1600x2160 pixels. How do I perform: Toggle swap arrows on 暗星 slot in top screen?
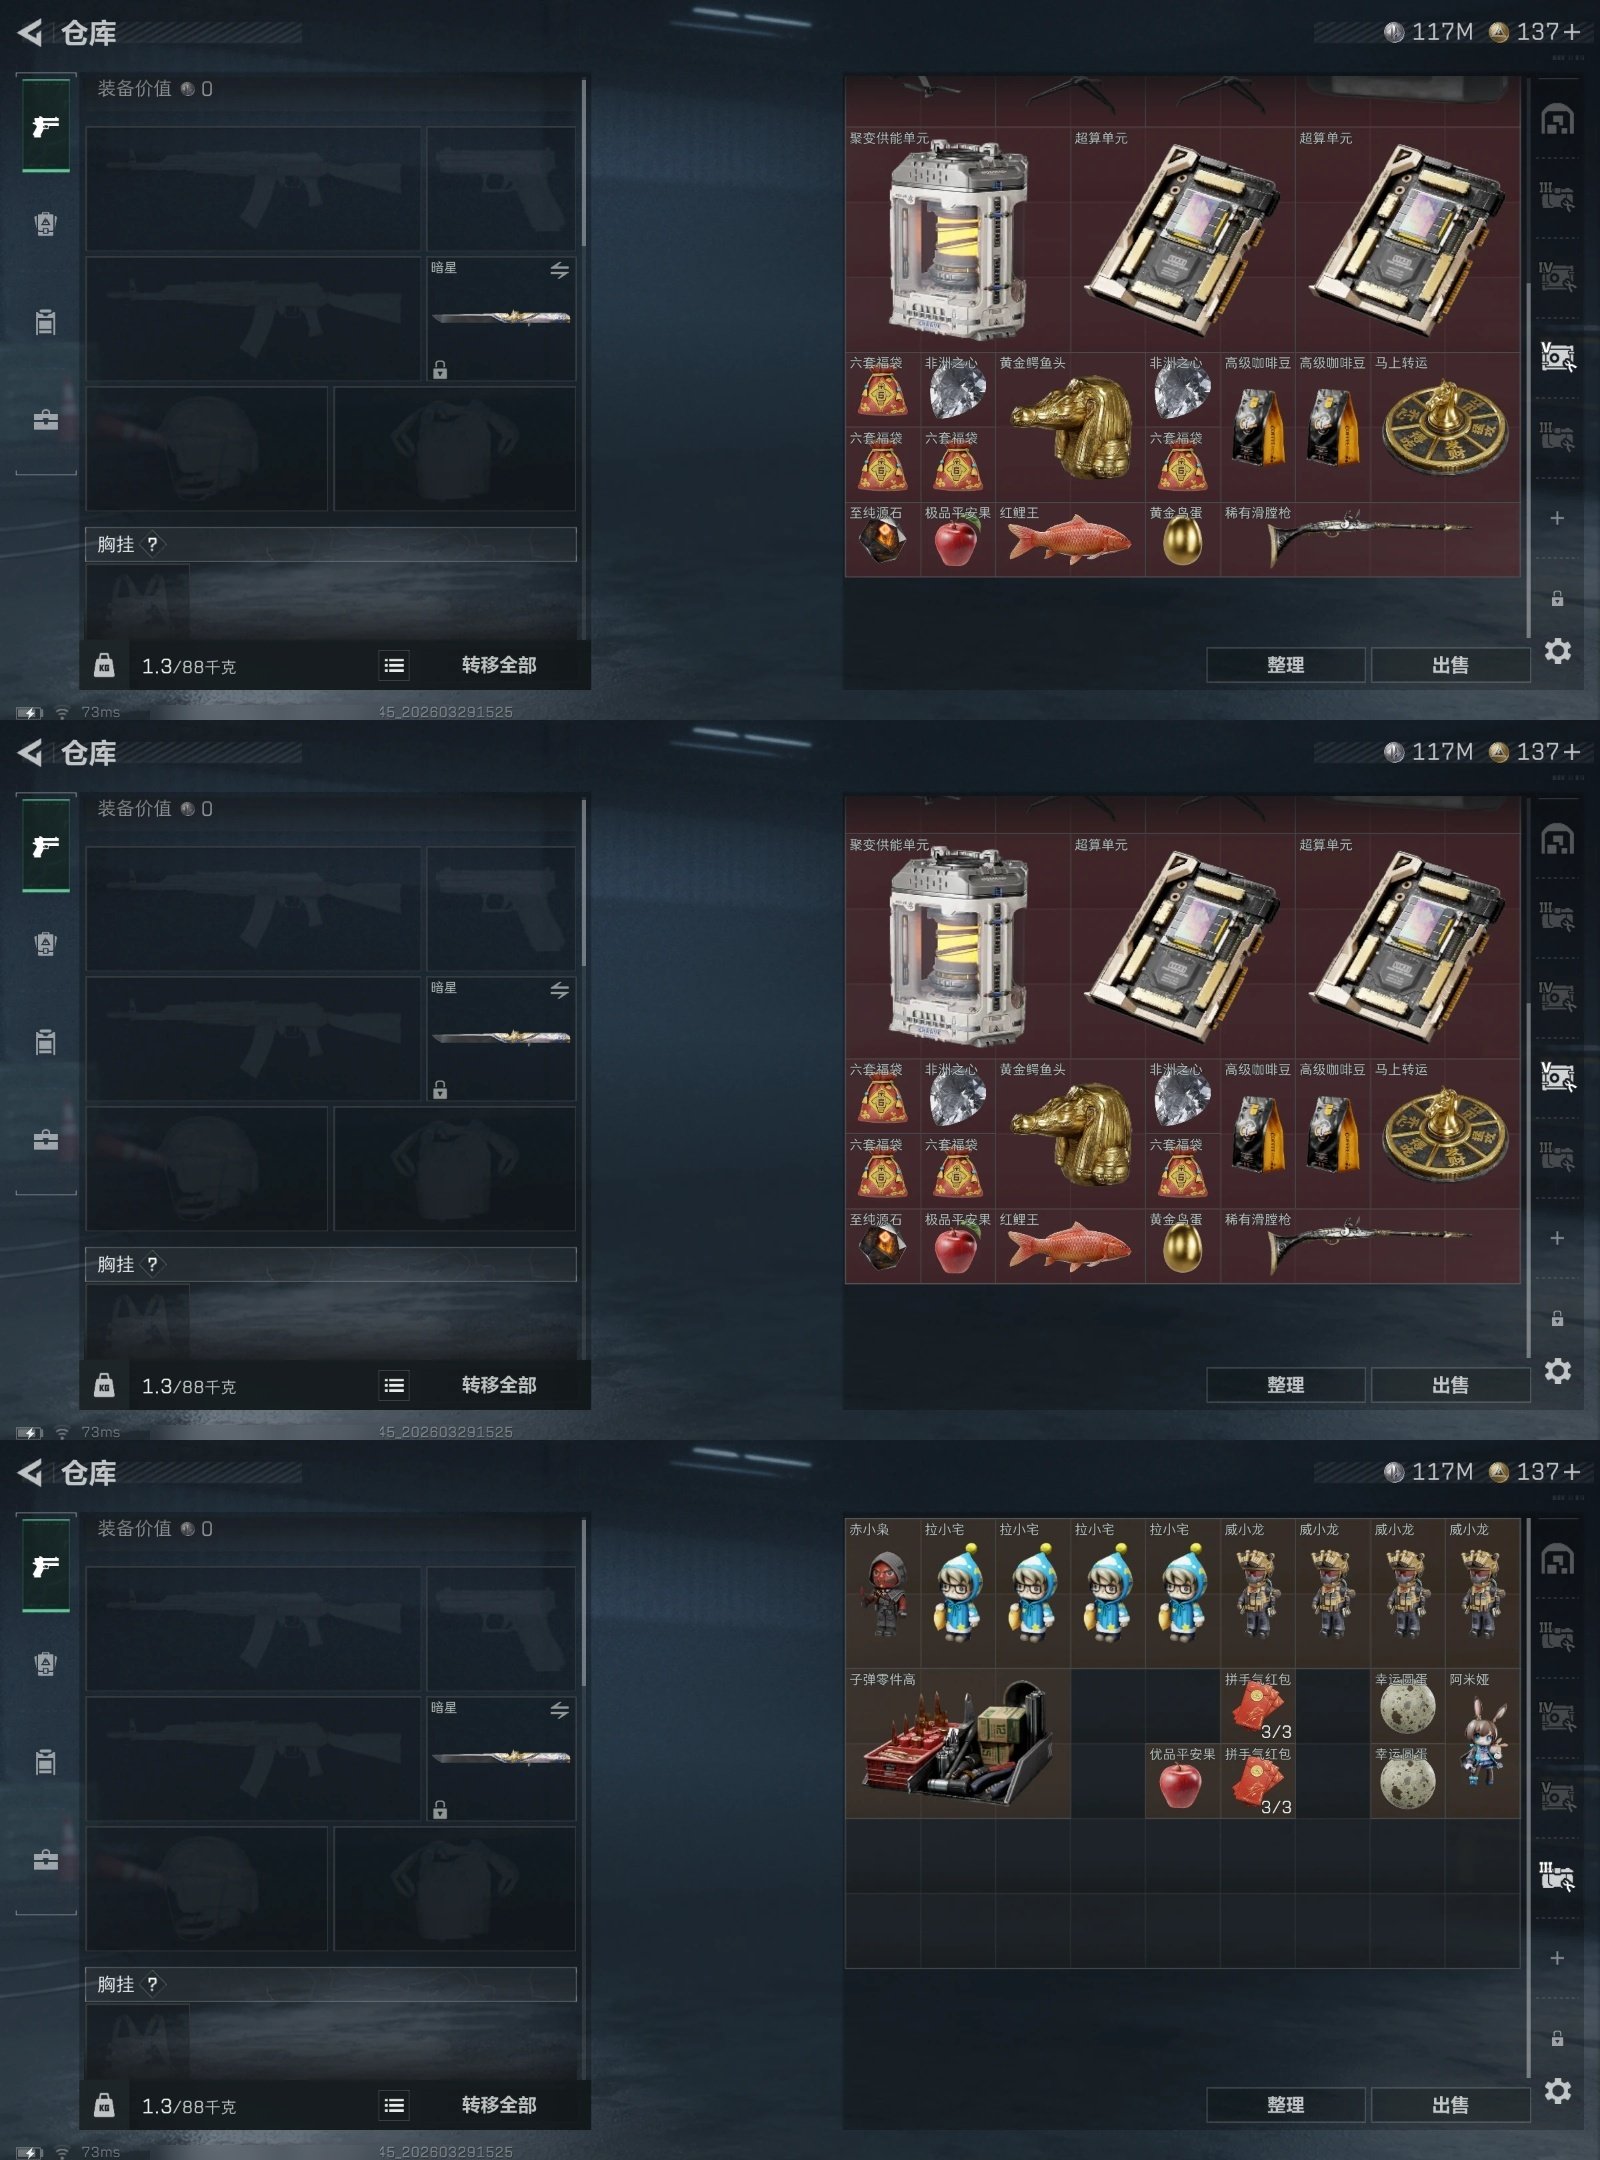[x=559, y=270]
